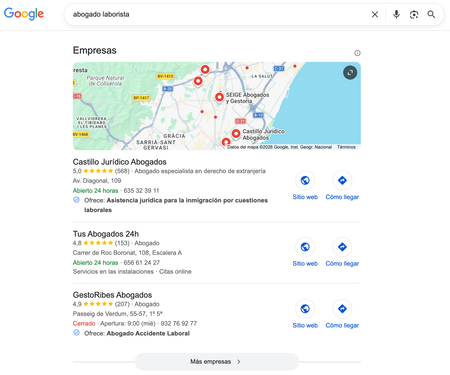
Task: Open the map Términos link
Action: click(x=346, y=147)
